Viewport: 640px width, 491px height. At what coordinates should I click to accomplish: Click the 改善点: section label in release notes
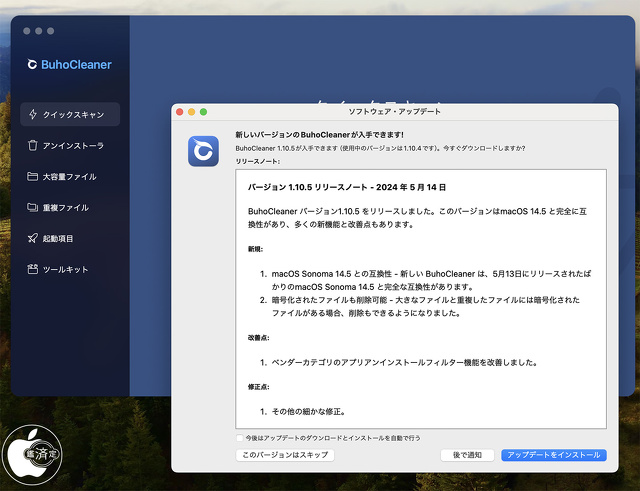click(x=258, y=338)
